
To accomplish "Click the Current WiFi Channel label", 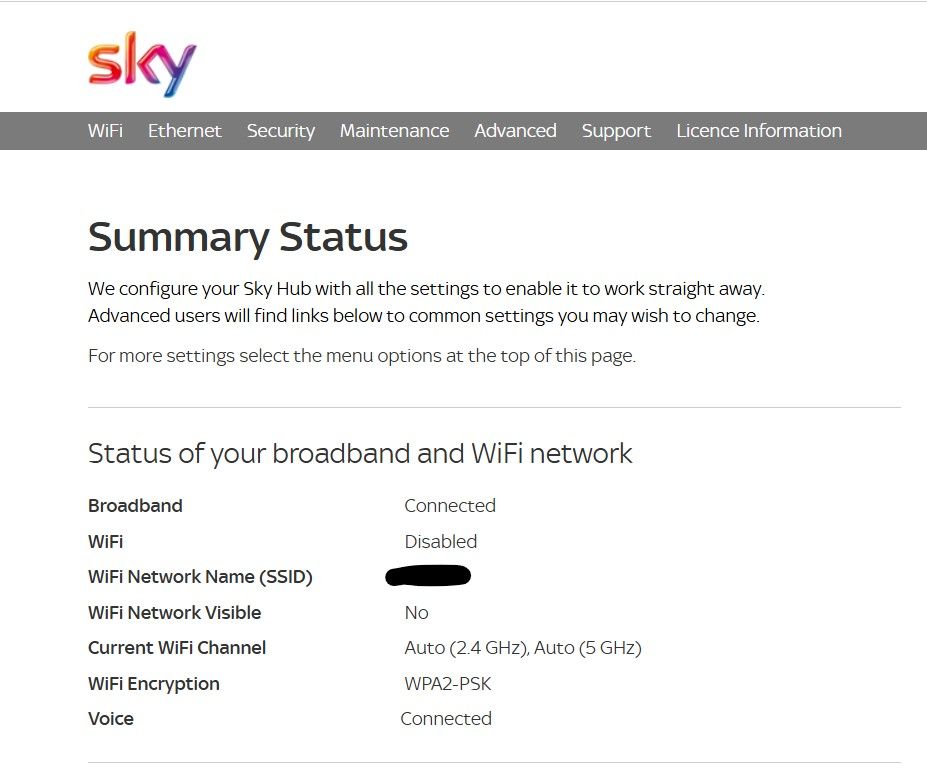I will pyautogui.click(x=177, y=648).
